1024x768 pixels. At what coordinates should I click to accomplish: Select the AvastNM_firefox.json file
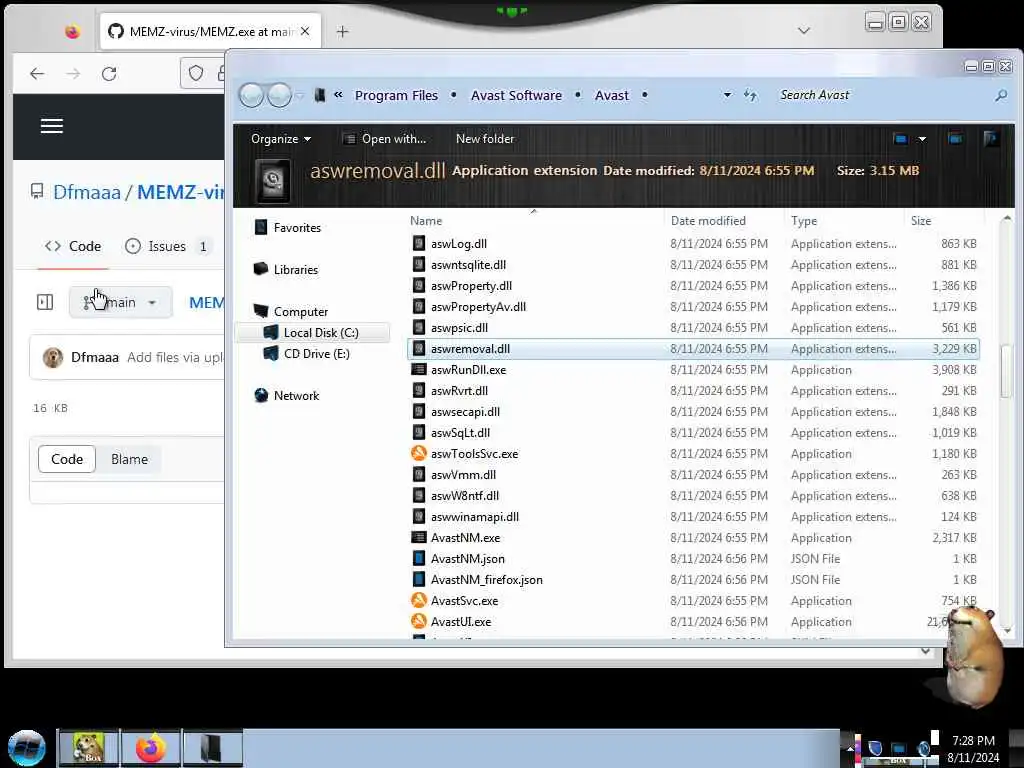tap(487, 579)
